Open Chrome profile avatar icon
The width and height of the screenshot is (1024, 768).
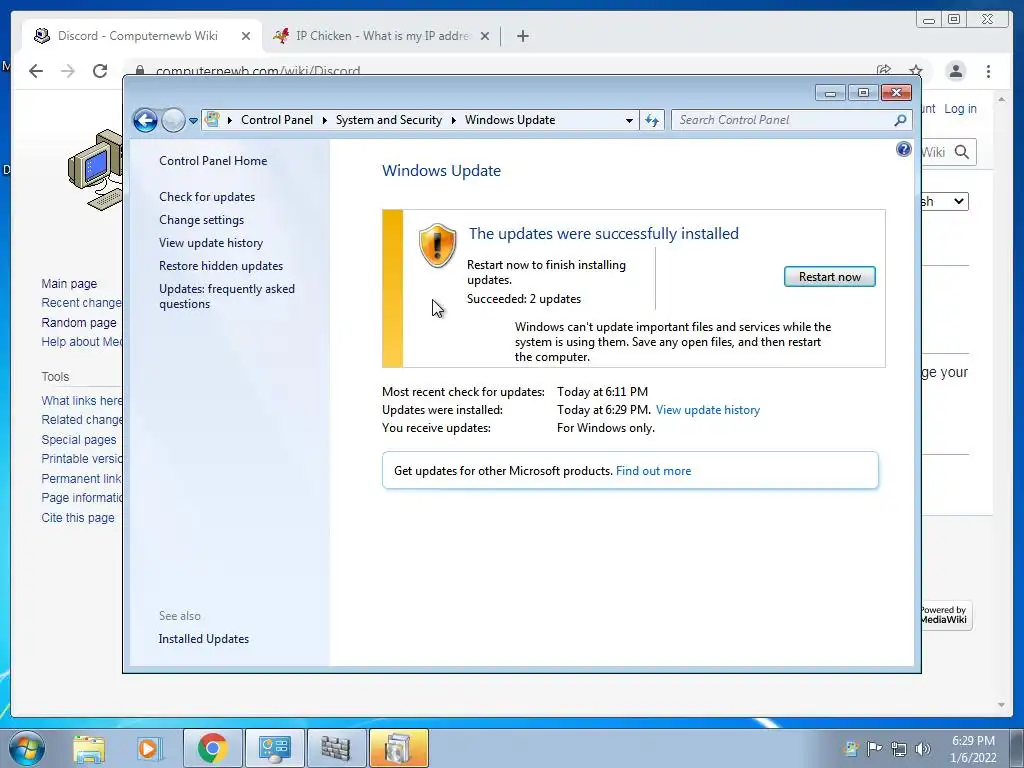tap(955, 71)
